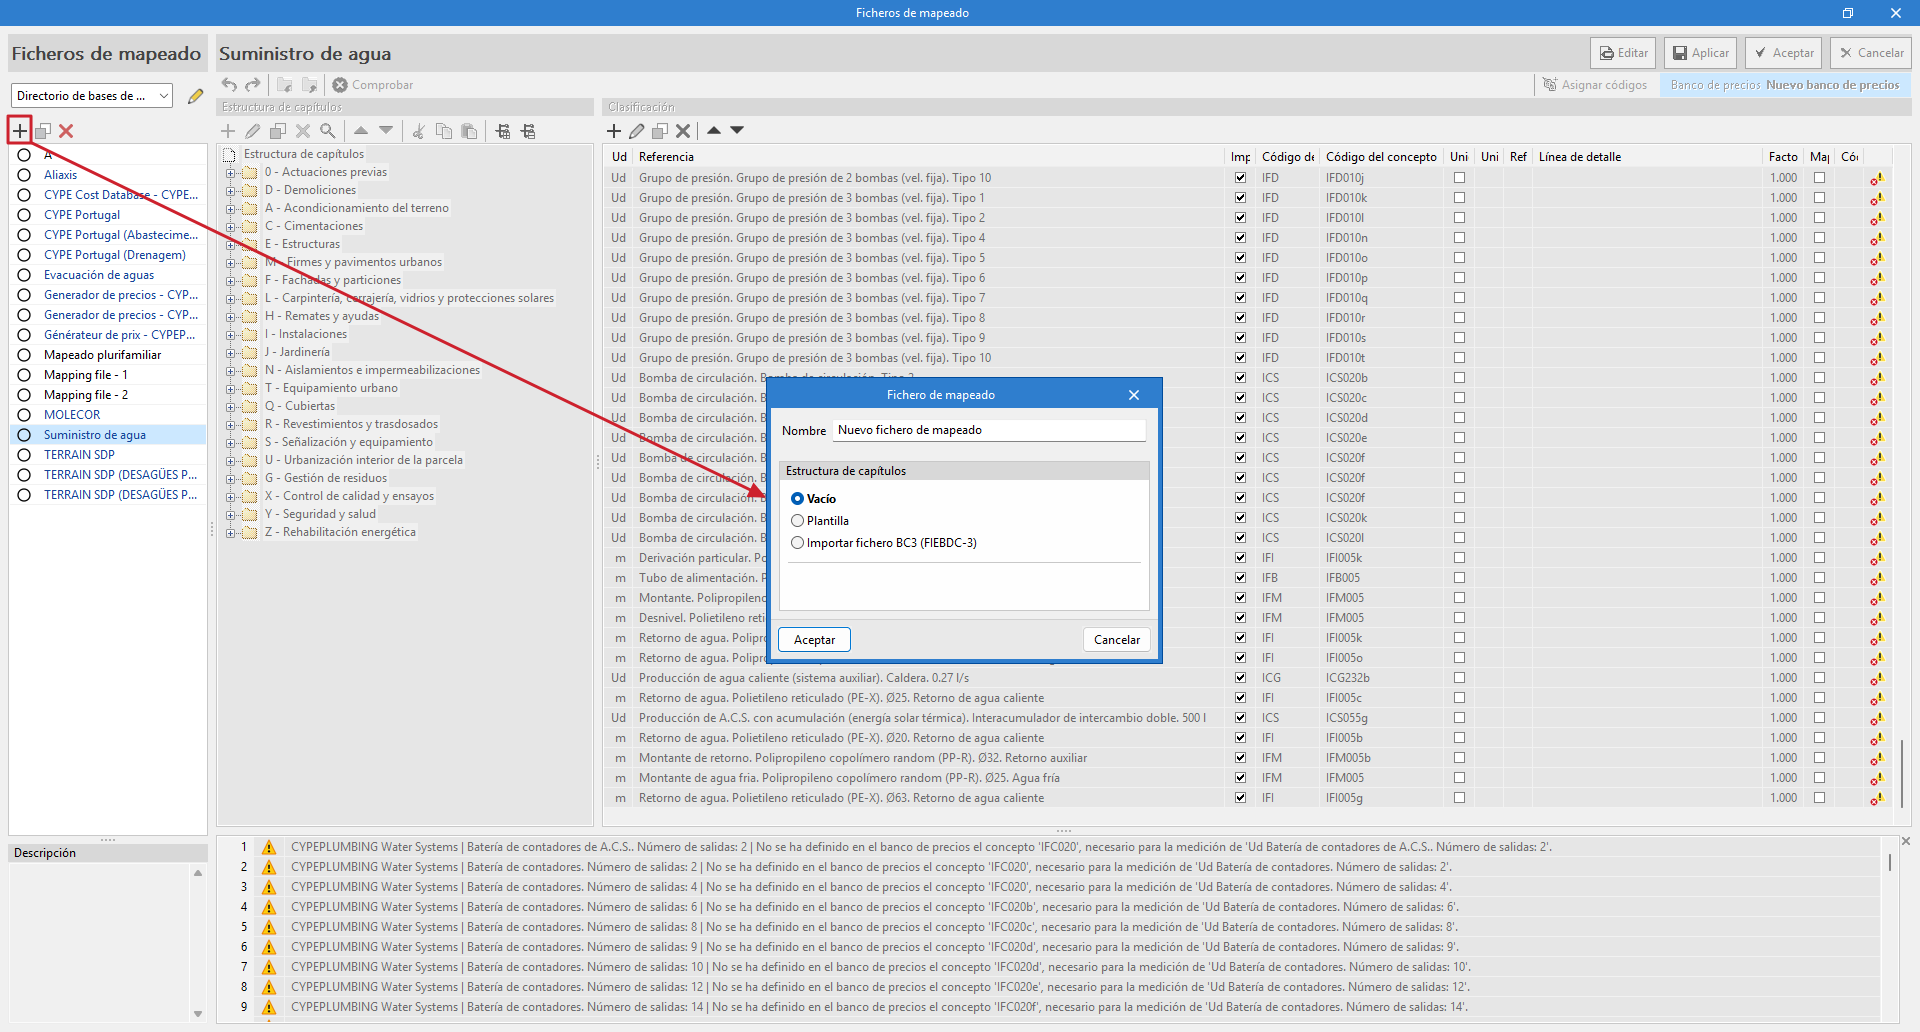Close the bottom messages panel with X
The width and height of the screenshot is (1920, 1032).
[1906, 841]
